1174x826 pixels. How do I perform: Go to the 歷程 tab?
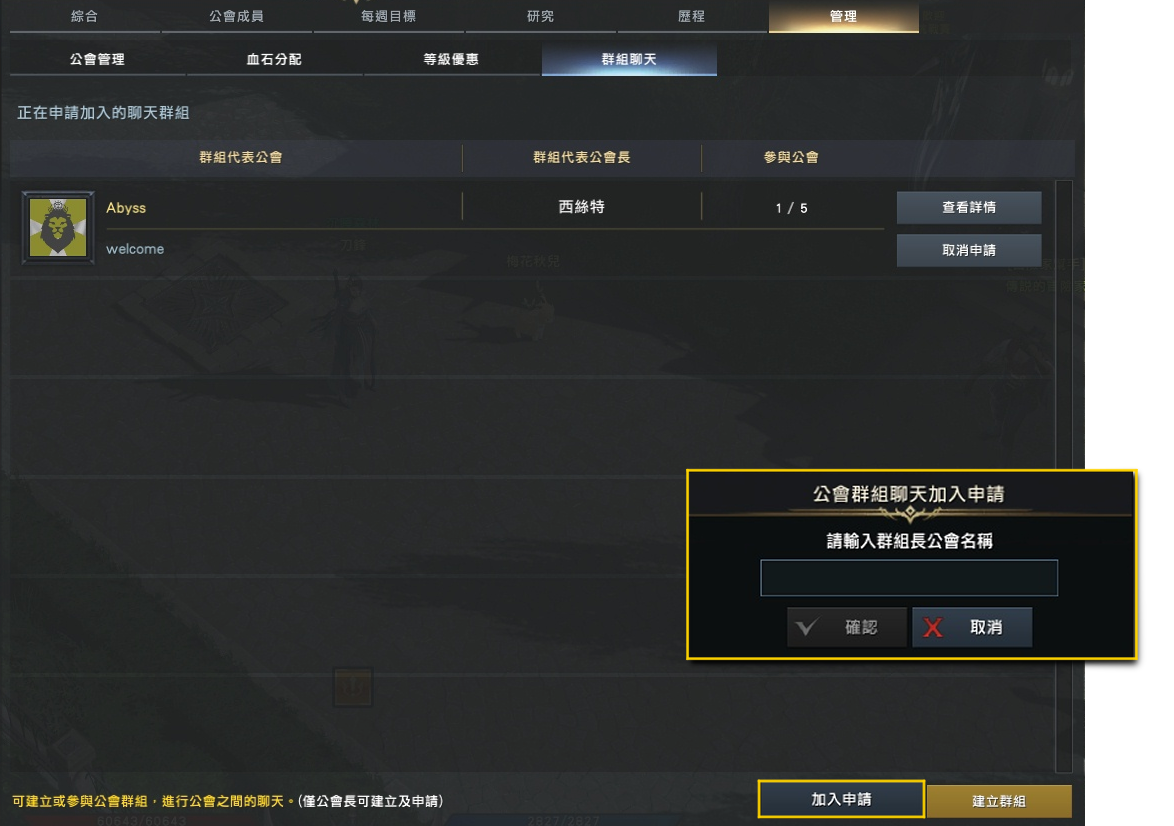tap(692, 16)
